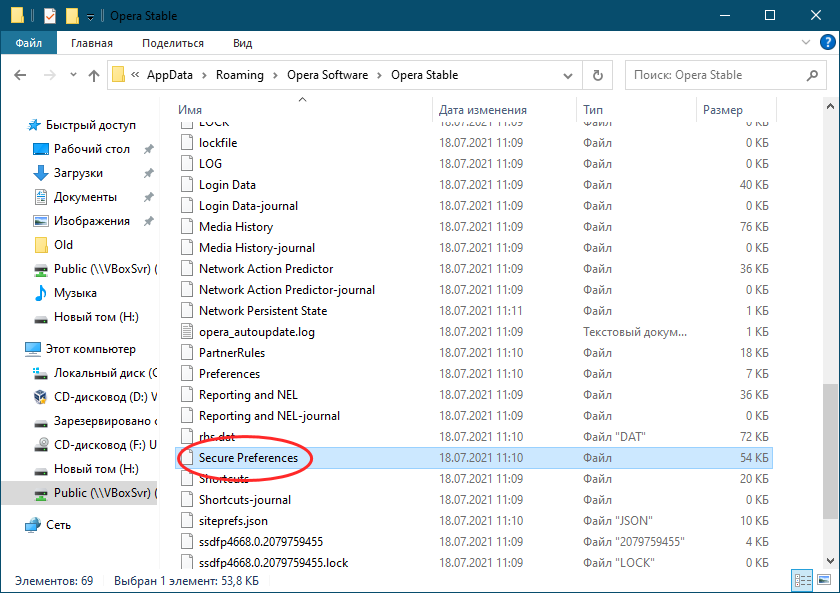Select Login Data-journal file

[248, 206]
